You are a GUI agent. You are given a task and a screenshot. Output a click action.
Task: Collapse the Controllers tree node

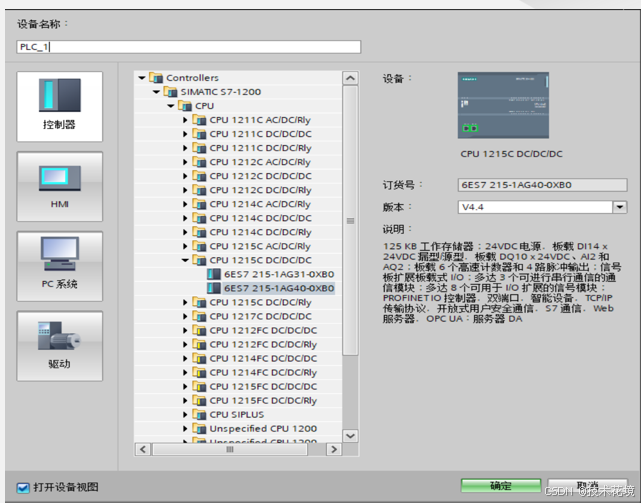pos(142,78)
